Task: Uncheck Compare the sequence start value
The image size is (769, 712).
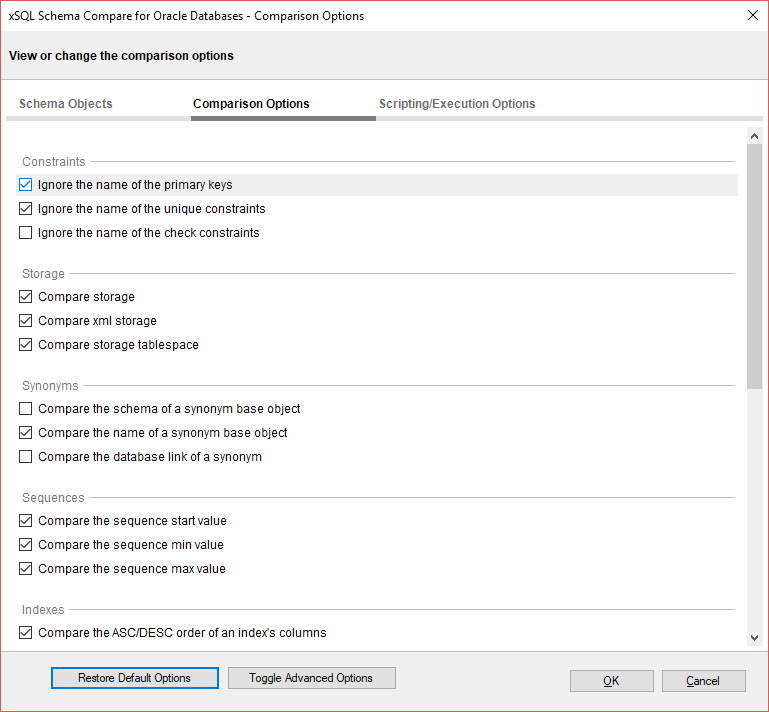Action: coord(26,521)
